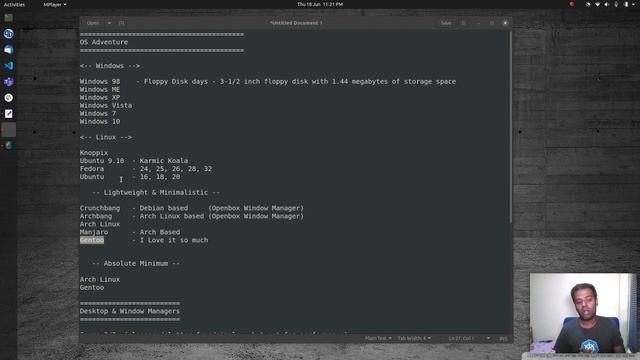Viewport: 640px width, 360px height.
Task: Click the 'Windows ME' line
Action: (100, 89)
